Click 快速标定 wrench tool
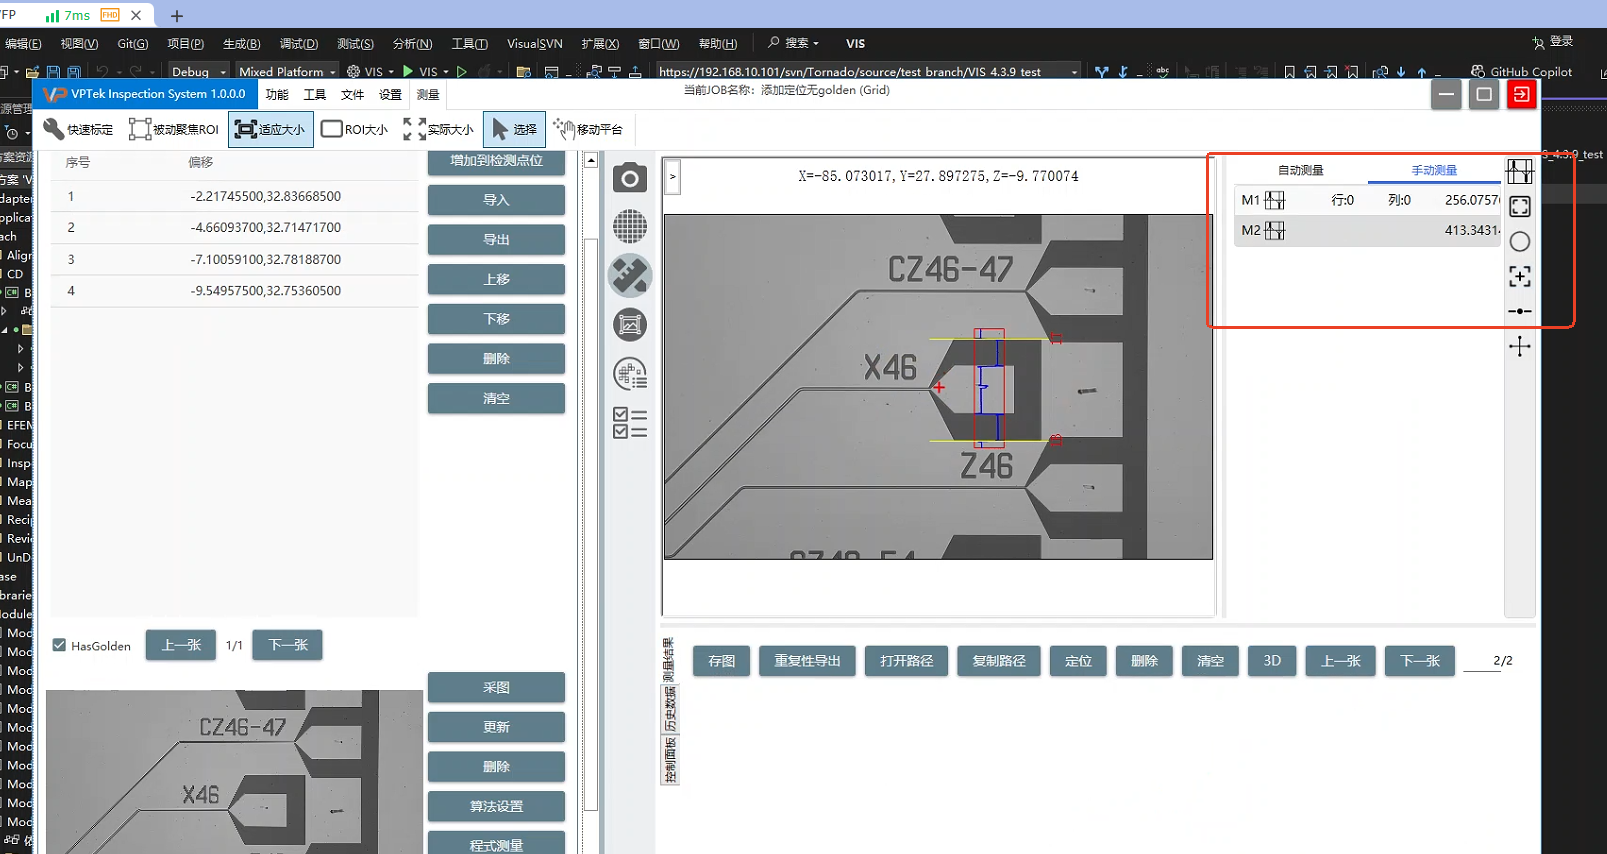Image resolution: width=1607 pixels, height=854 pixels. click(78, 129)
